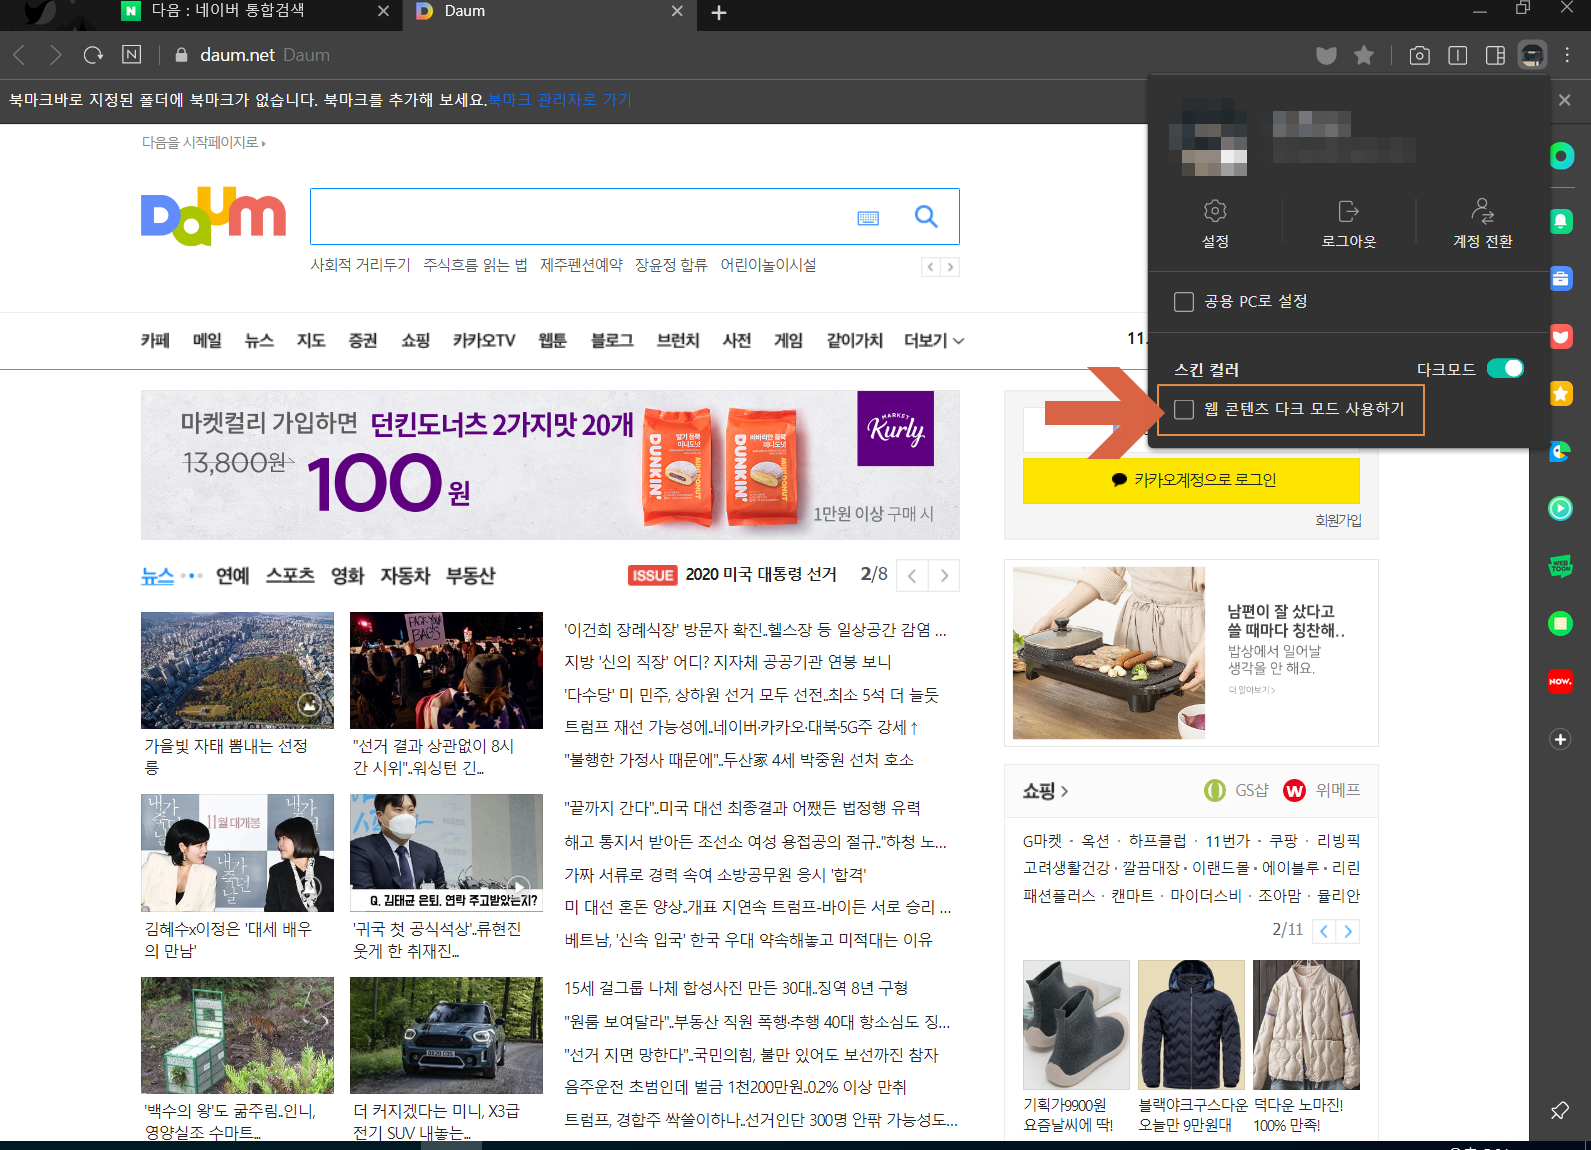The height and width of the screenshot is (1150, 1591).
Task: Click the GS샵 shopping link
Action: click(1236, 790)
